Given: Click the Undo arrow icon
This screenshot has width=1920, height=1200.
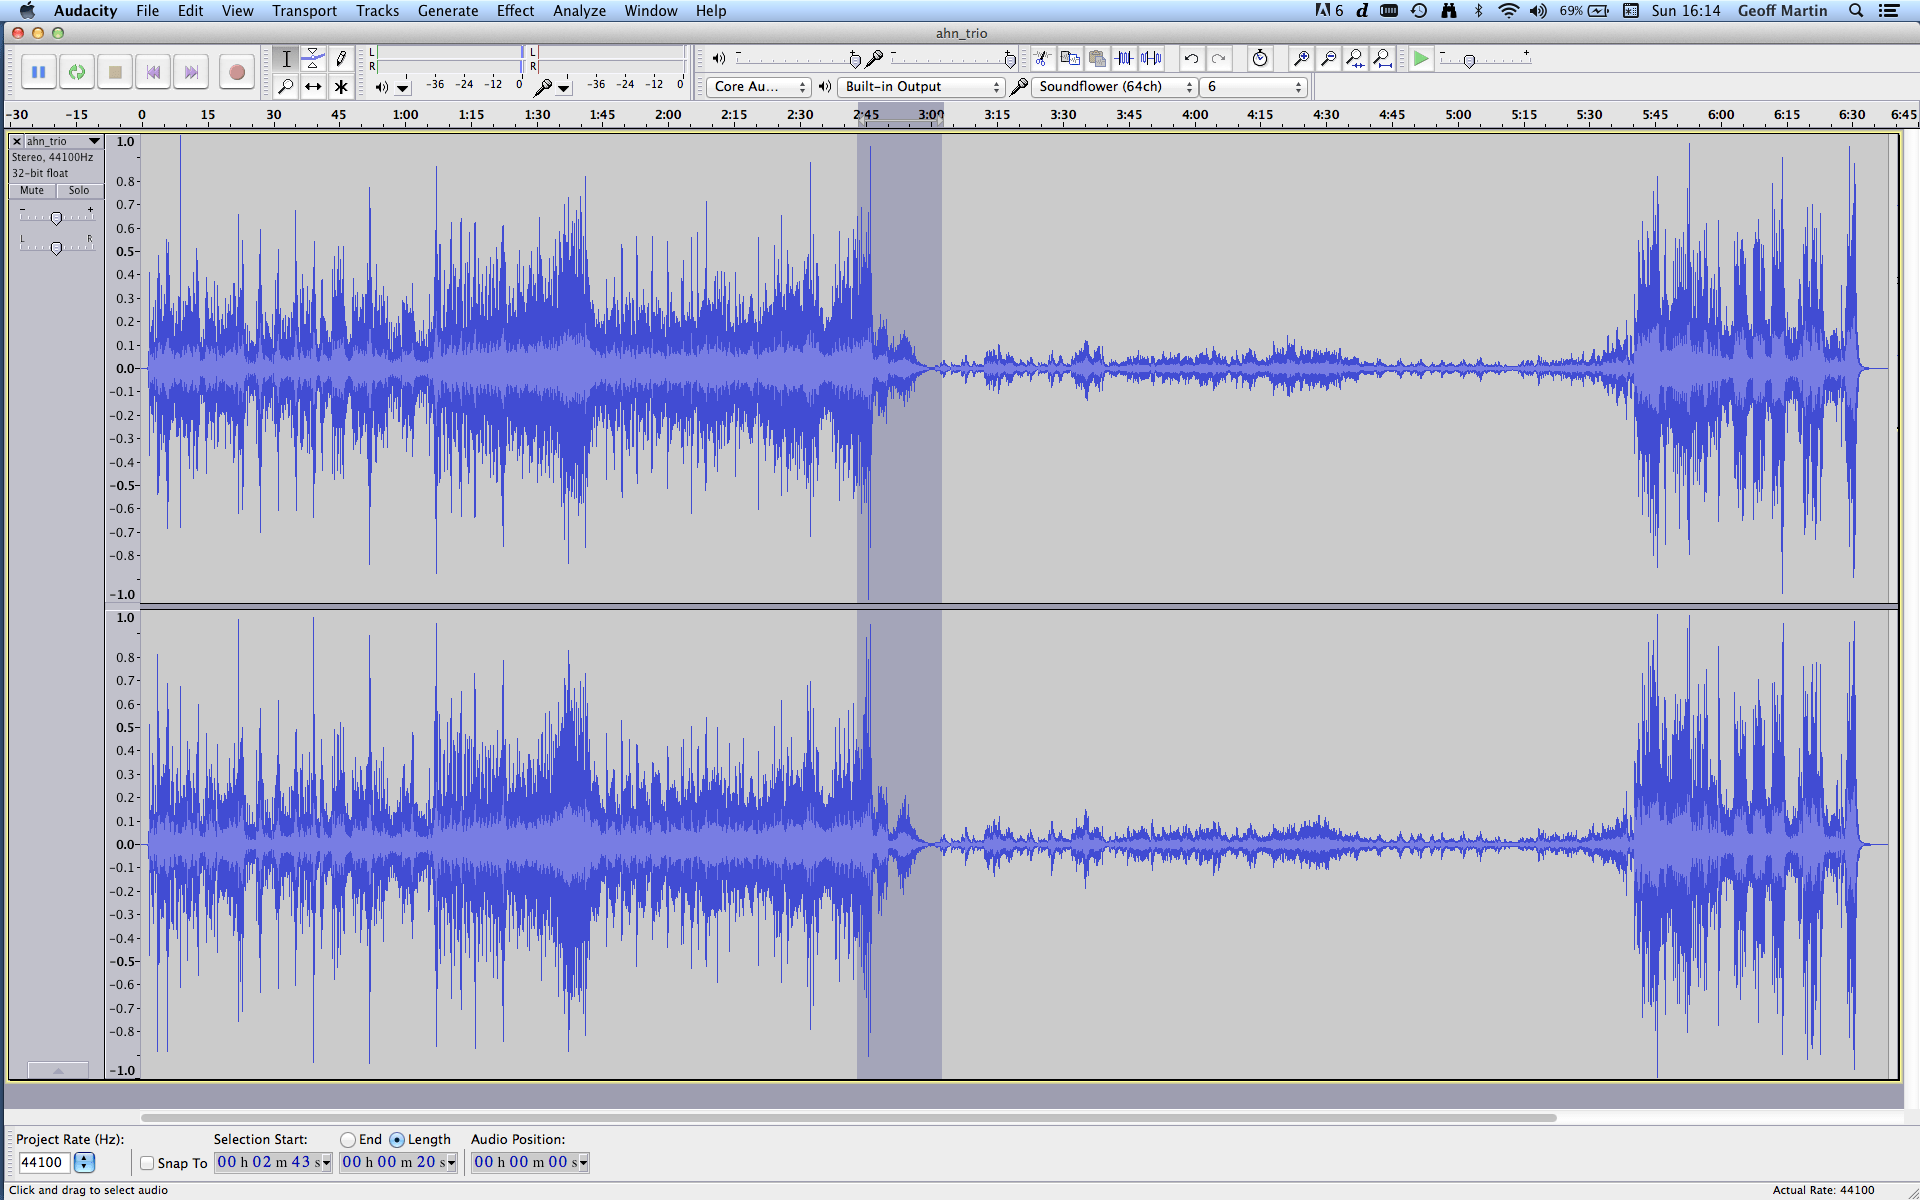Looking at the screenshot, I should (1191, 59).
